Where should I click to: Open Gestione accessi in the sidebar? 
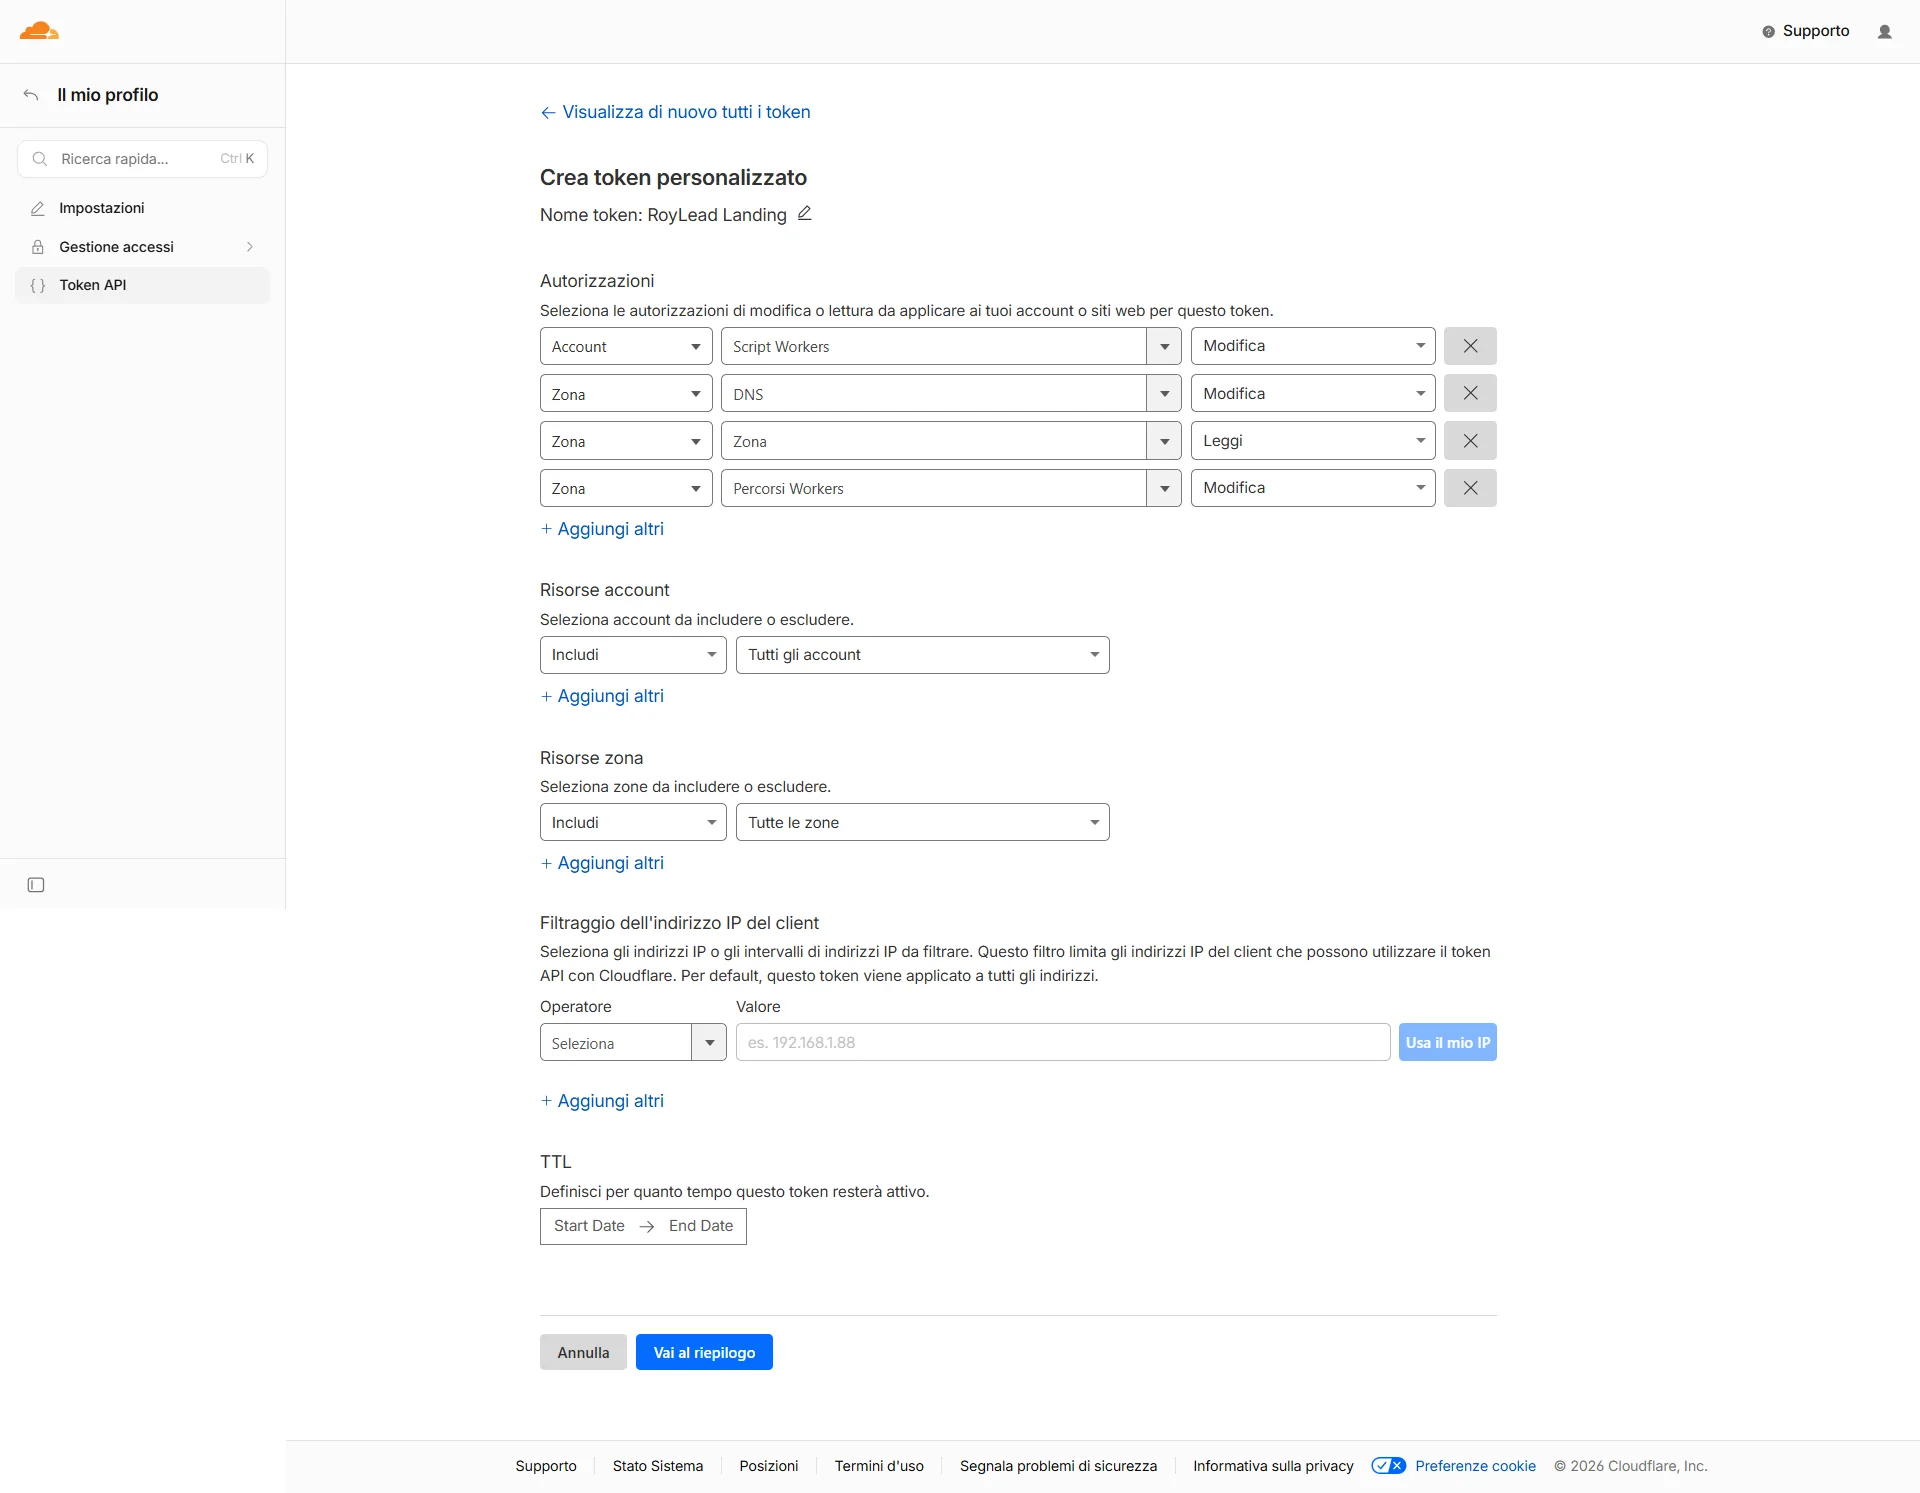pos(142,247)
